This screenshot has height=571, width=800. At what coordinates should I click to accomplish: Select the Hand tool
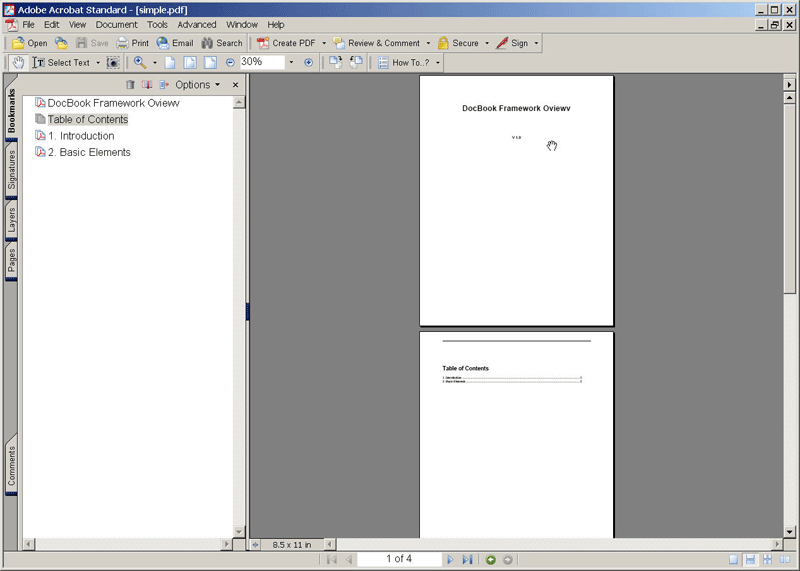point(18,63)
